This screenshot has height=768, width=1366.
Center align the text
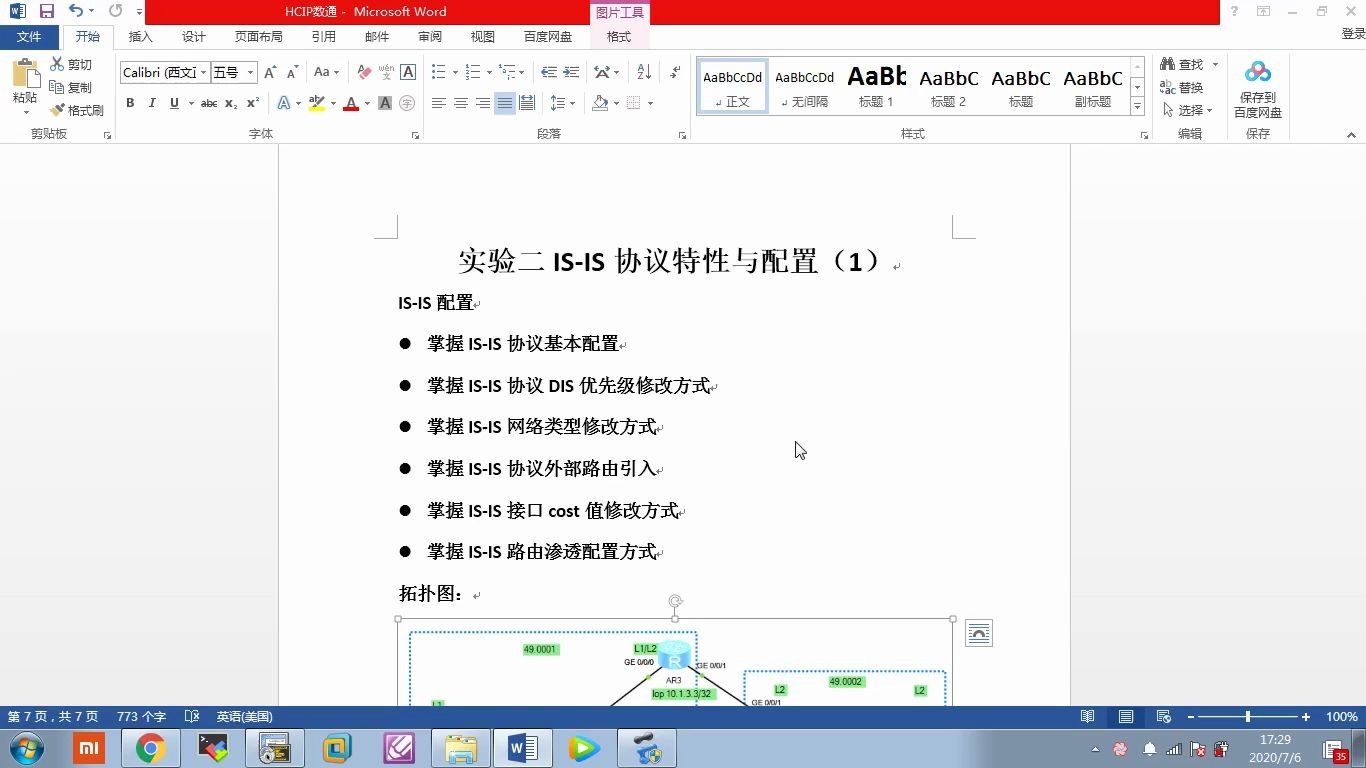[461, 103]
